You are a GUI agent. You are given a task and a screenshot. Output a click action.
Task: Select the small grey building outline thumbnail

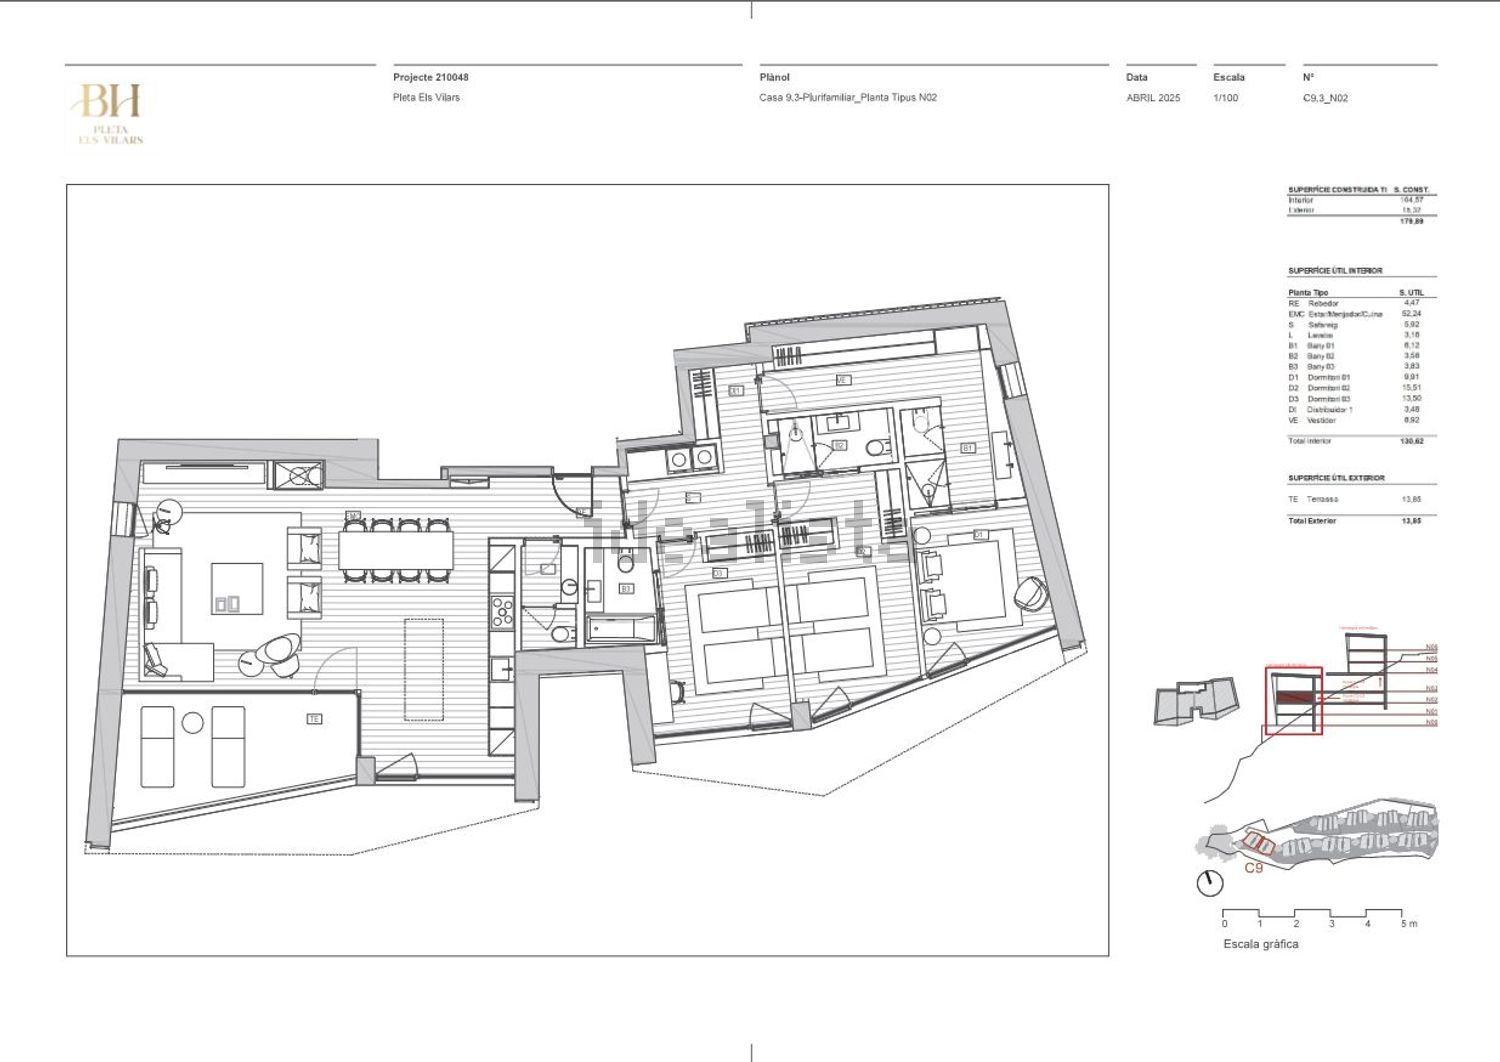coord(1196,703)
